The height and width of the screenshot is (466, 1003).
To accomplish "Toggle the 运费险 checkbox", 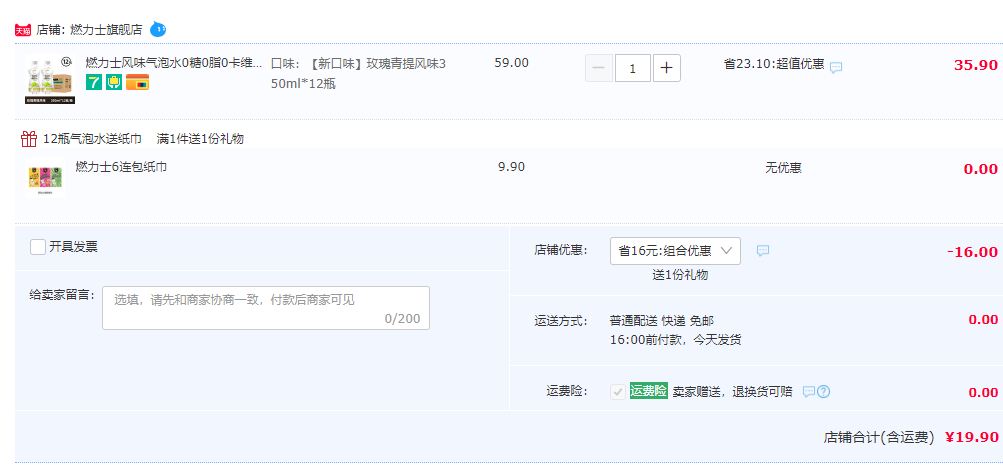I will click(x=618, y=392).
